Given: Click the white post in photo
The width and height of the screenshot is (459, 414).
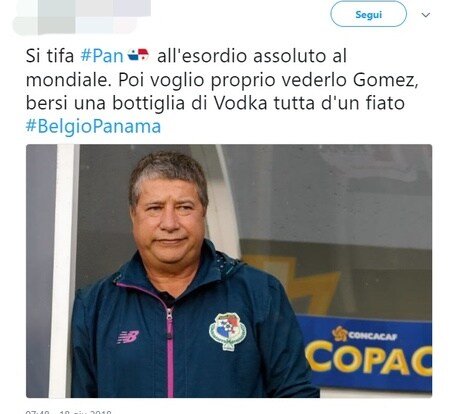Looking at the screenshot, I should click(x=64, y=271).
